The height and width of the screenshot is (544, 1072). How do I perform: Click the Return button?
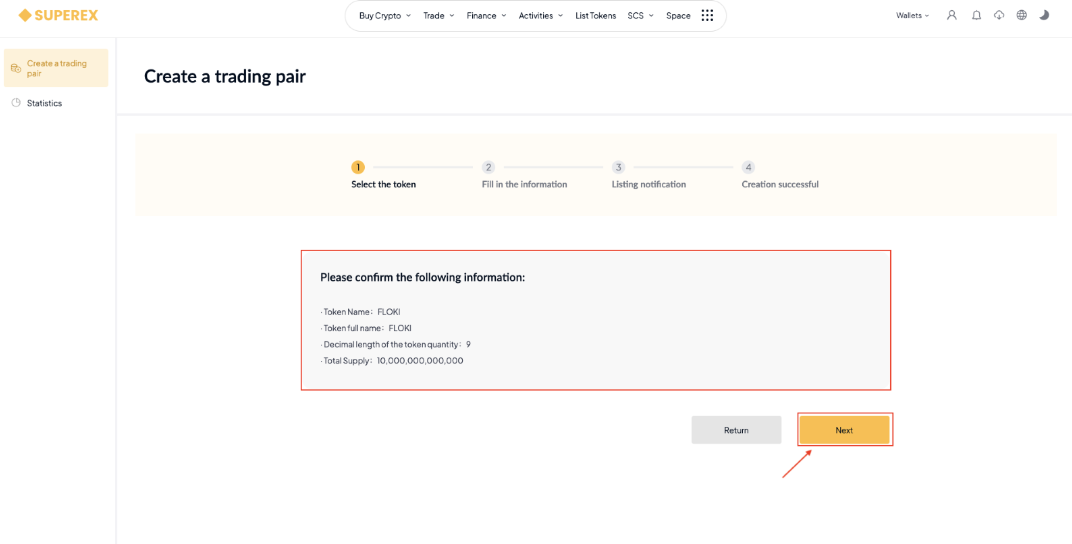(x=736, y=430)
